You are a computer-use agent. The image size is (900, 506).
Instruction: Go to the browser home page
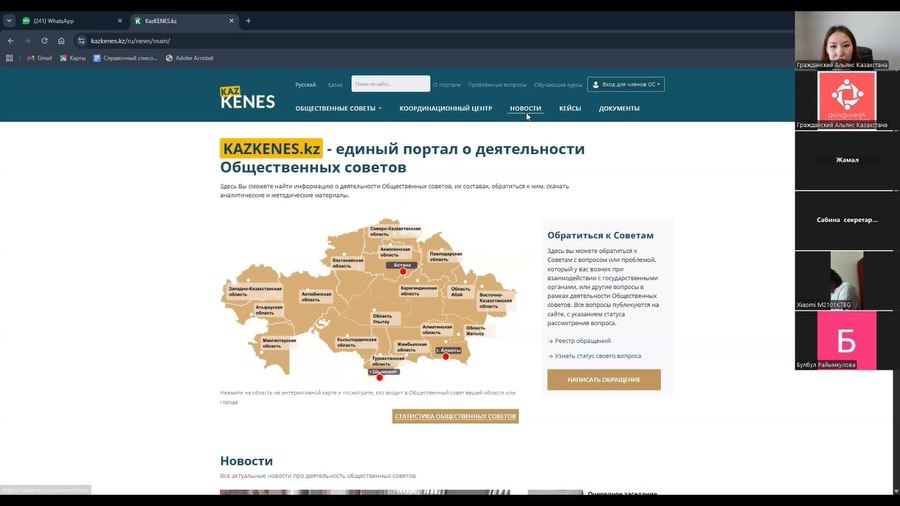click(61, 41)
